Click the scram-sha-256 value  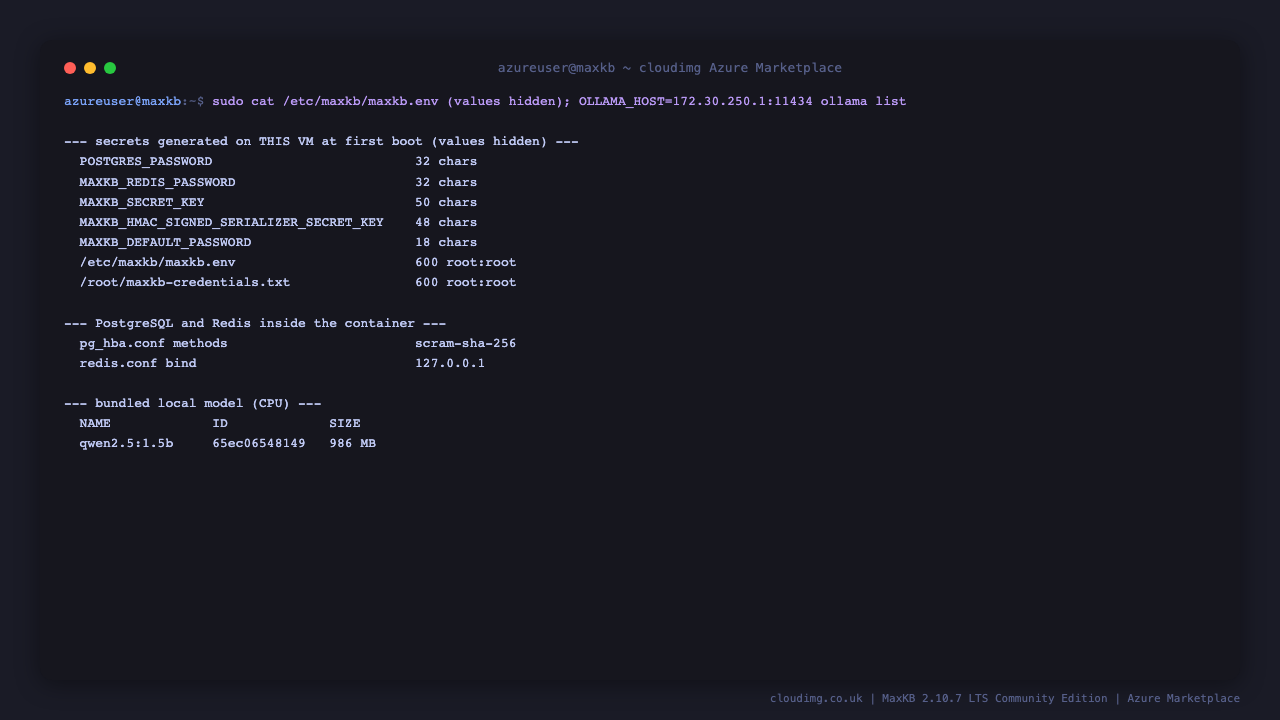(466, 343)
